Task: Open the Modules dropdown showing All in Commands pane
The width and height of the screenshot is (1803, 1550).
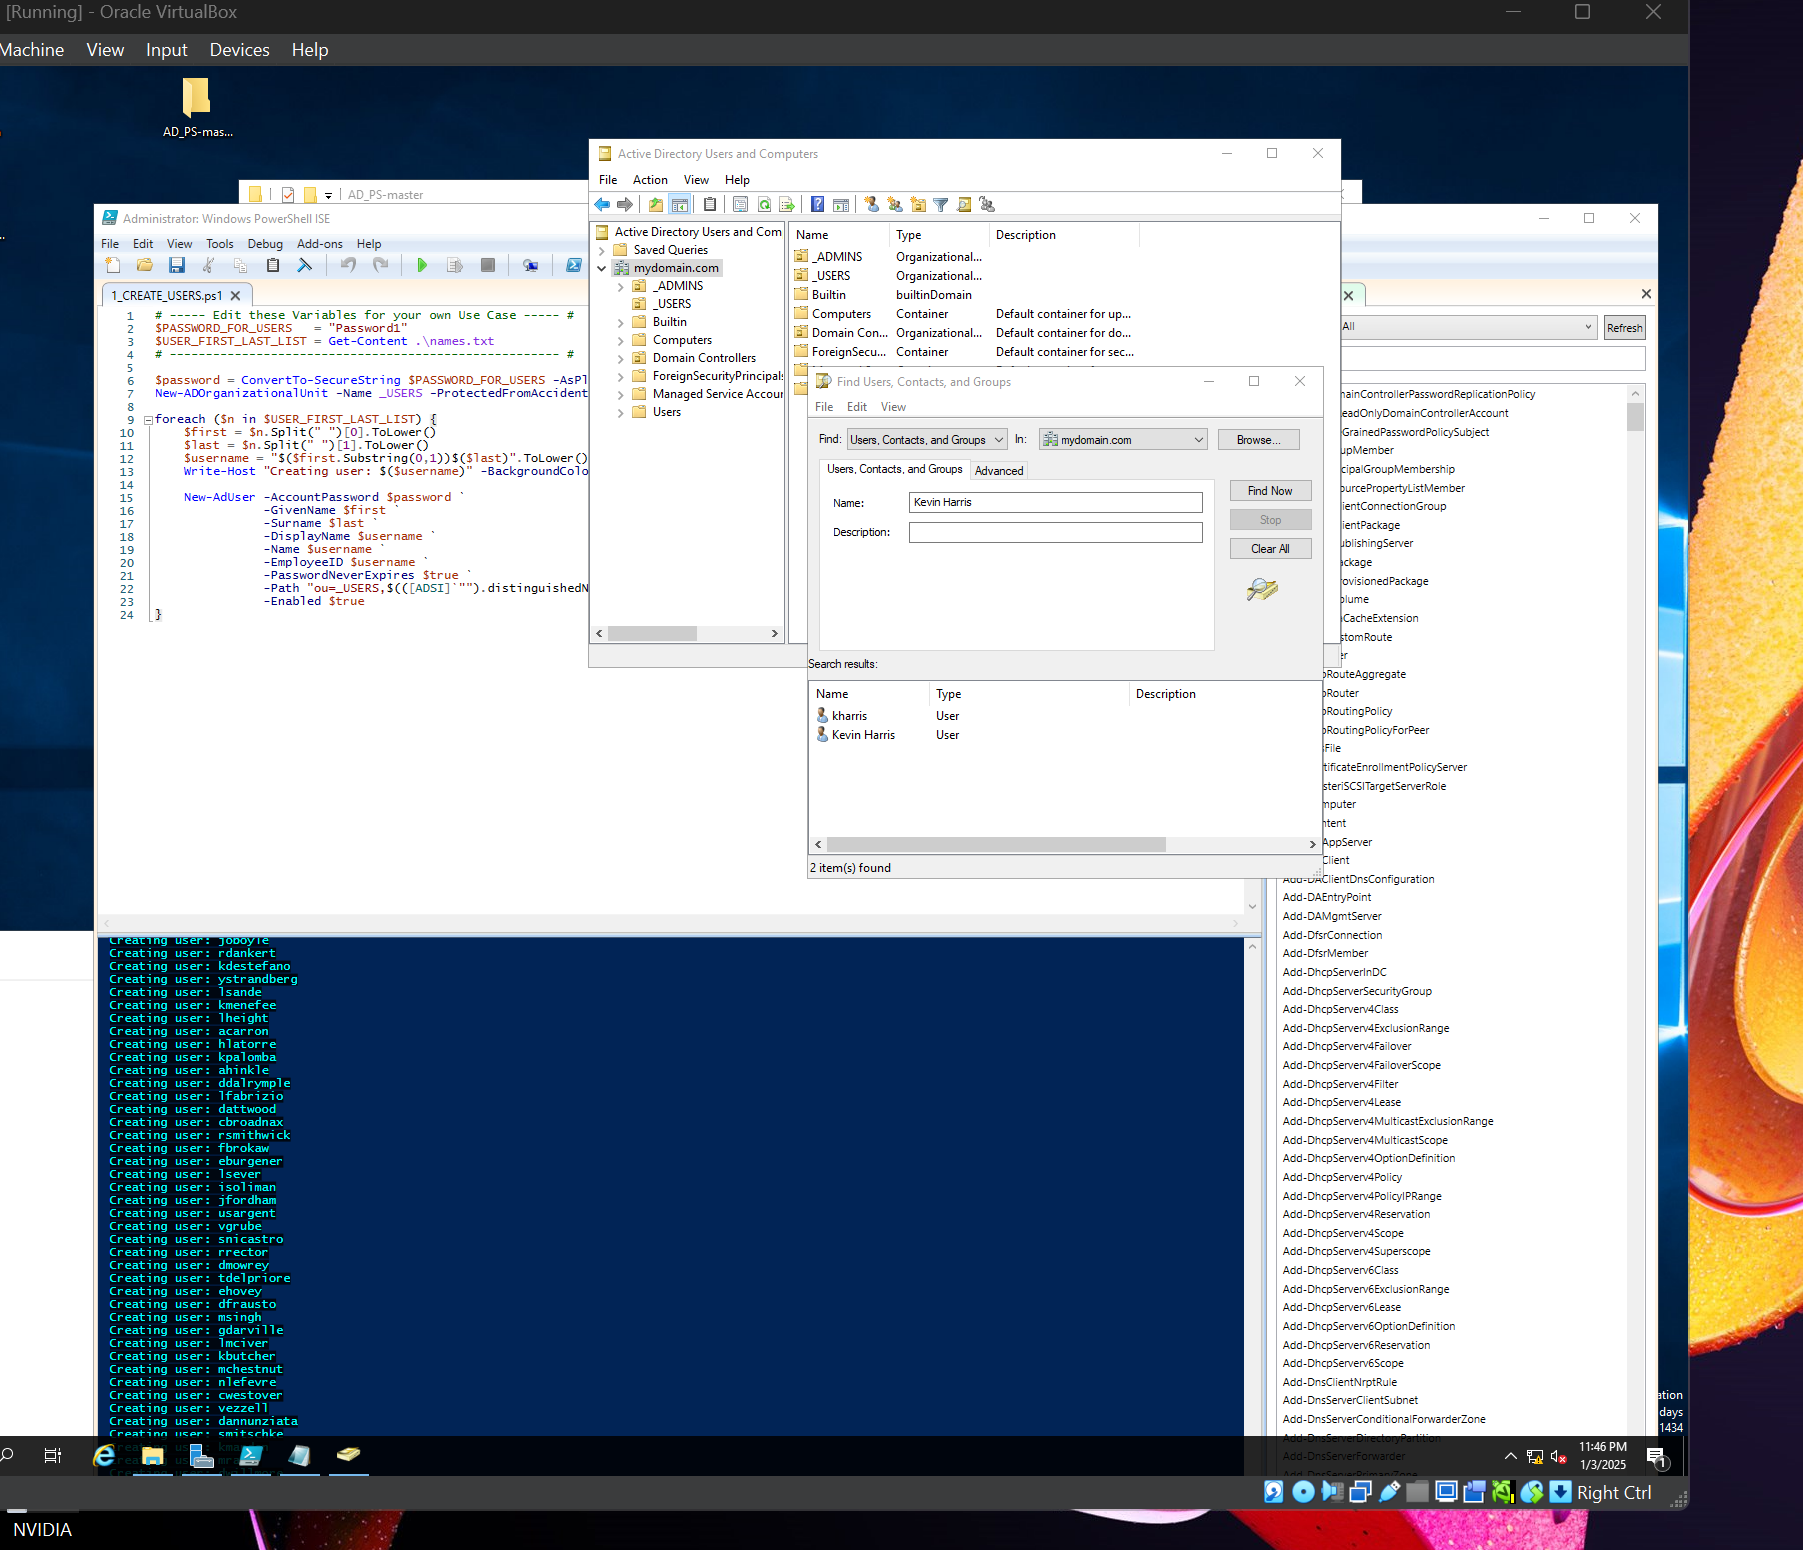Action: tap(1467, 327)
